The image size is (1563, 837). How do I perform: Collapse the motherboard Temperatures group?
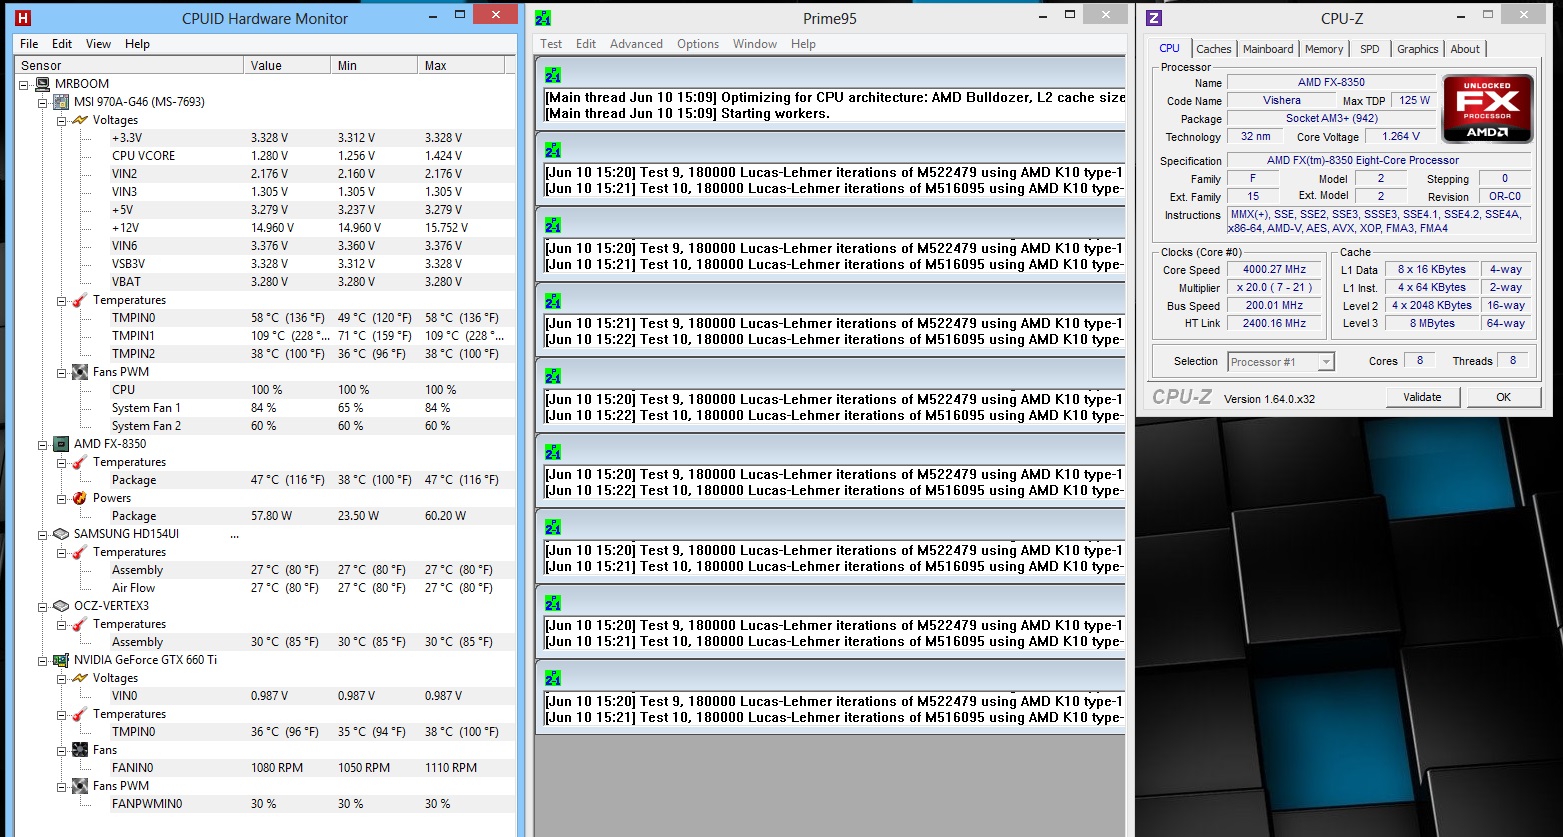[x=61, y=300]
